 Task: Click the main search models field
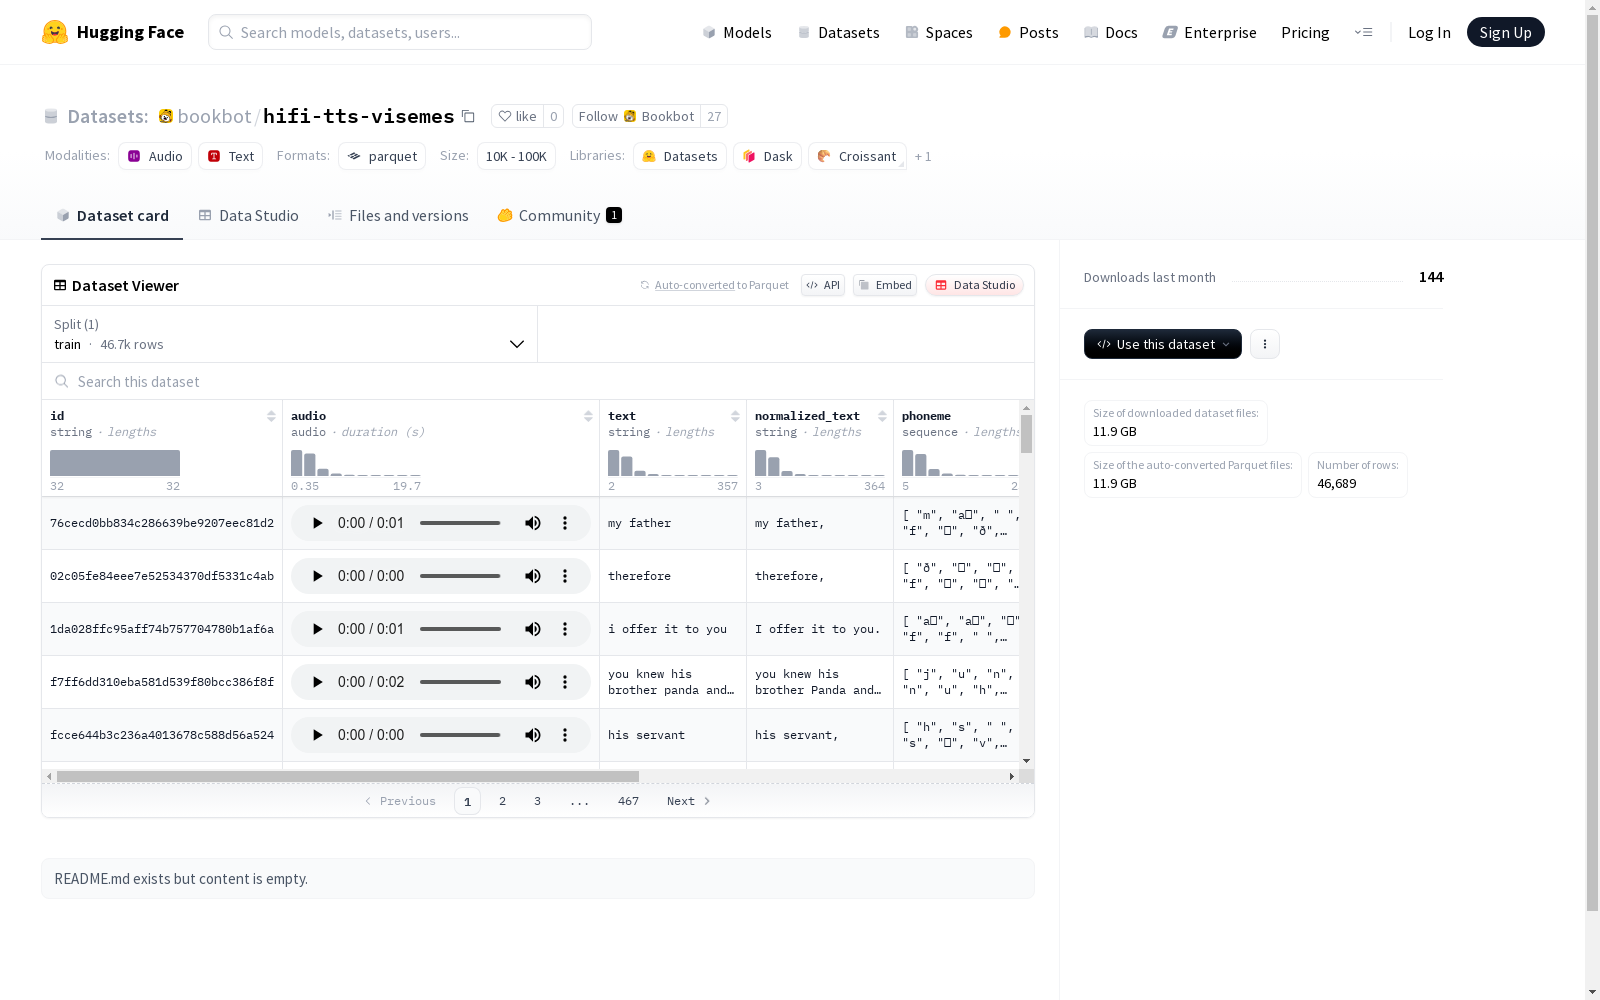click(400, 32)
